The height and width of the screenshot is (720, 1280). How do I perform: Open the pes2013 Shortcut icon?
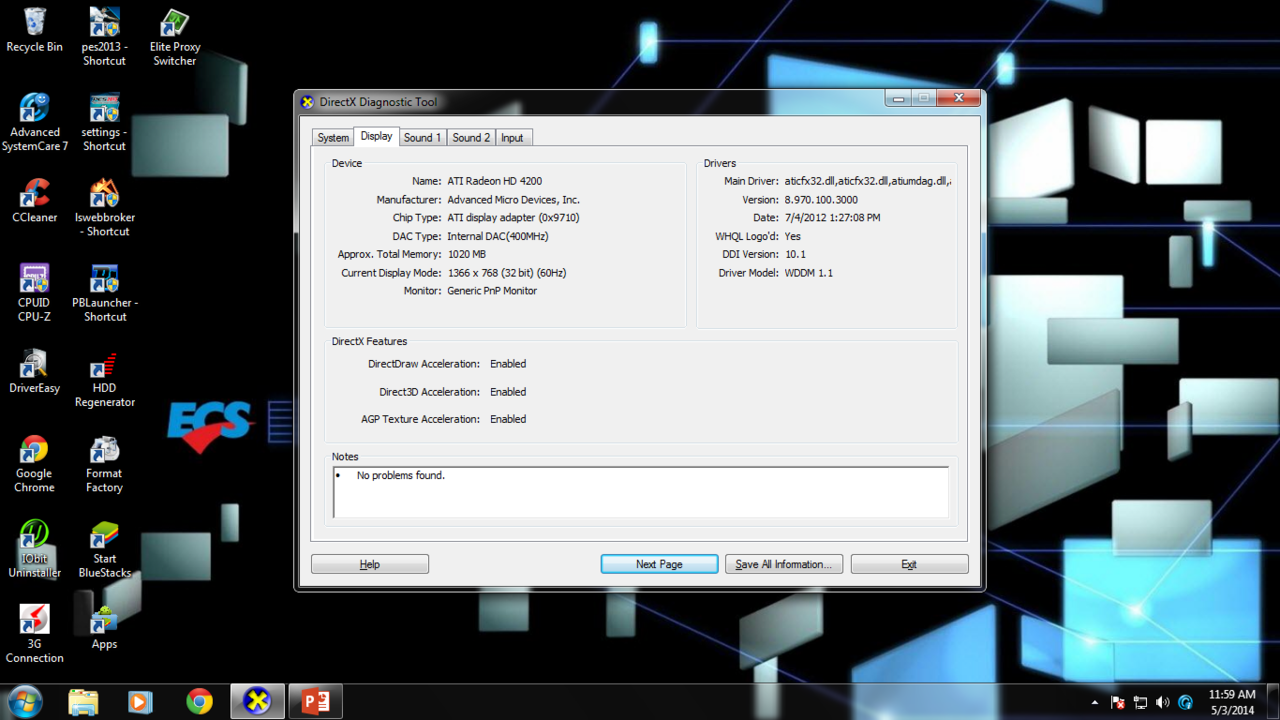pyautogui.click(x=104, y=37)
